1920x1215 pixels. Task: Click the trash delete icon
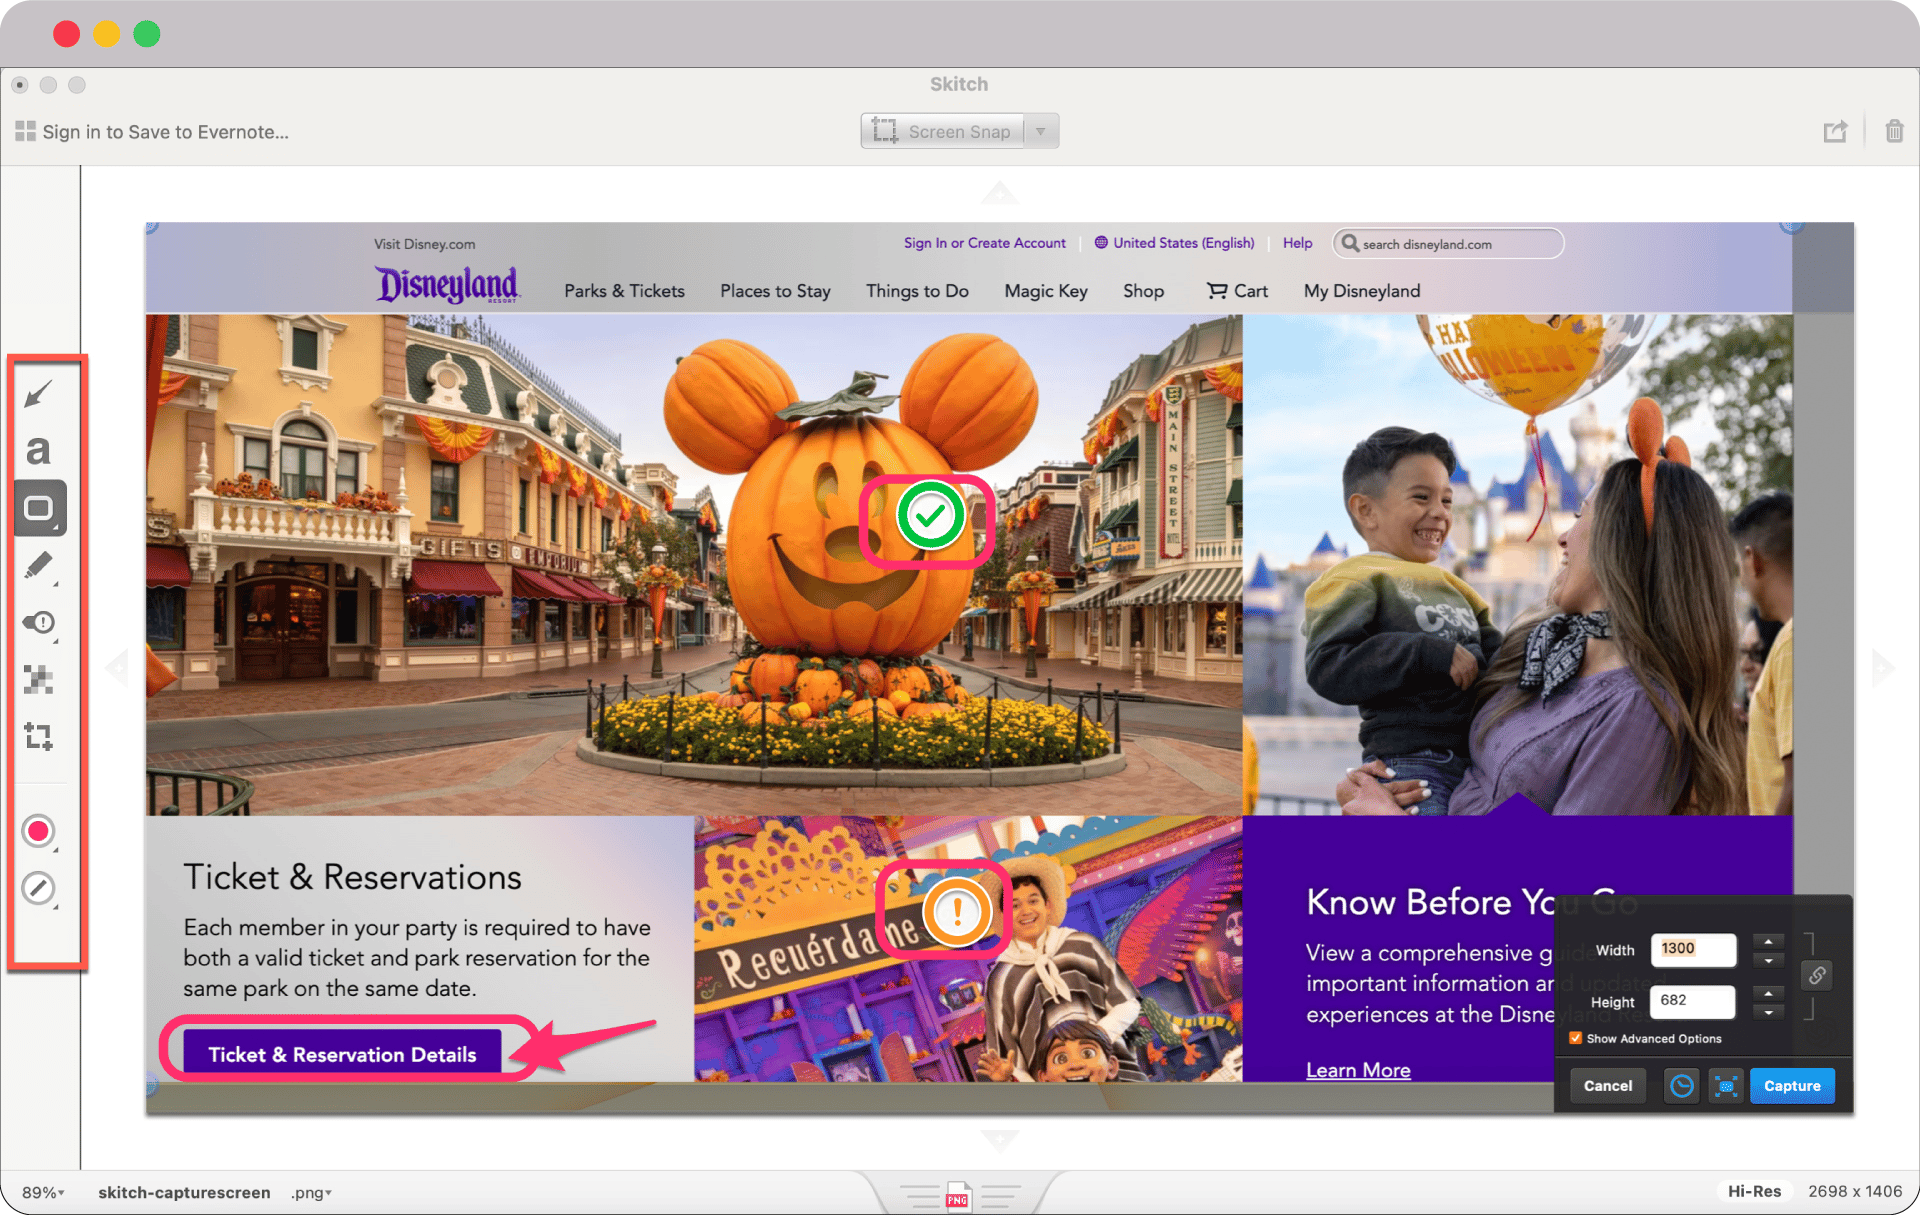[x=1894, y=132]
